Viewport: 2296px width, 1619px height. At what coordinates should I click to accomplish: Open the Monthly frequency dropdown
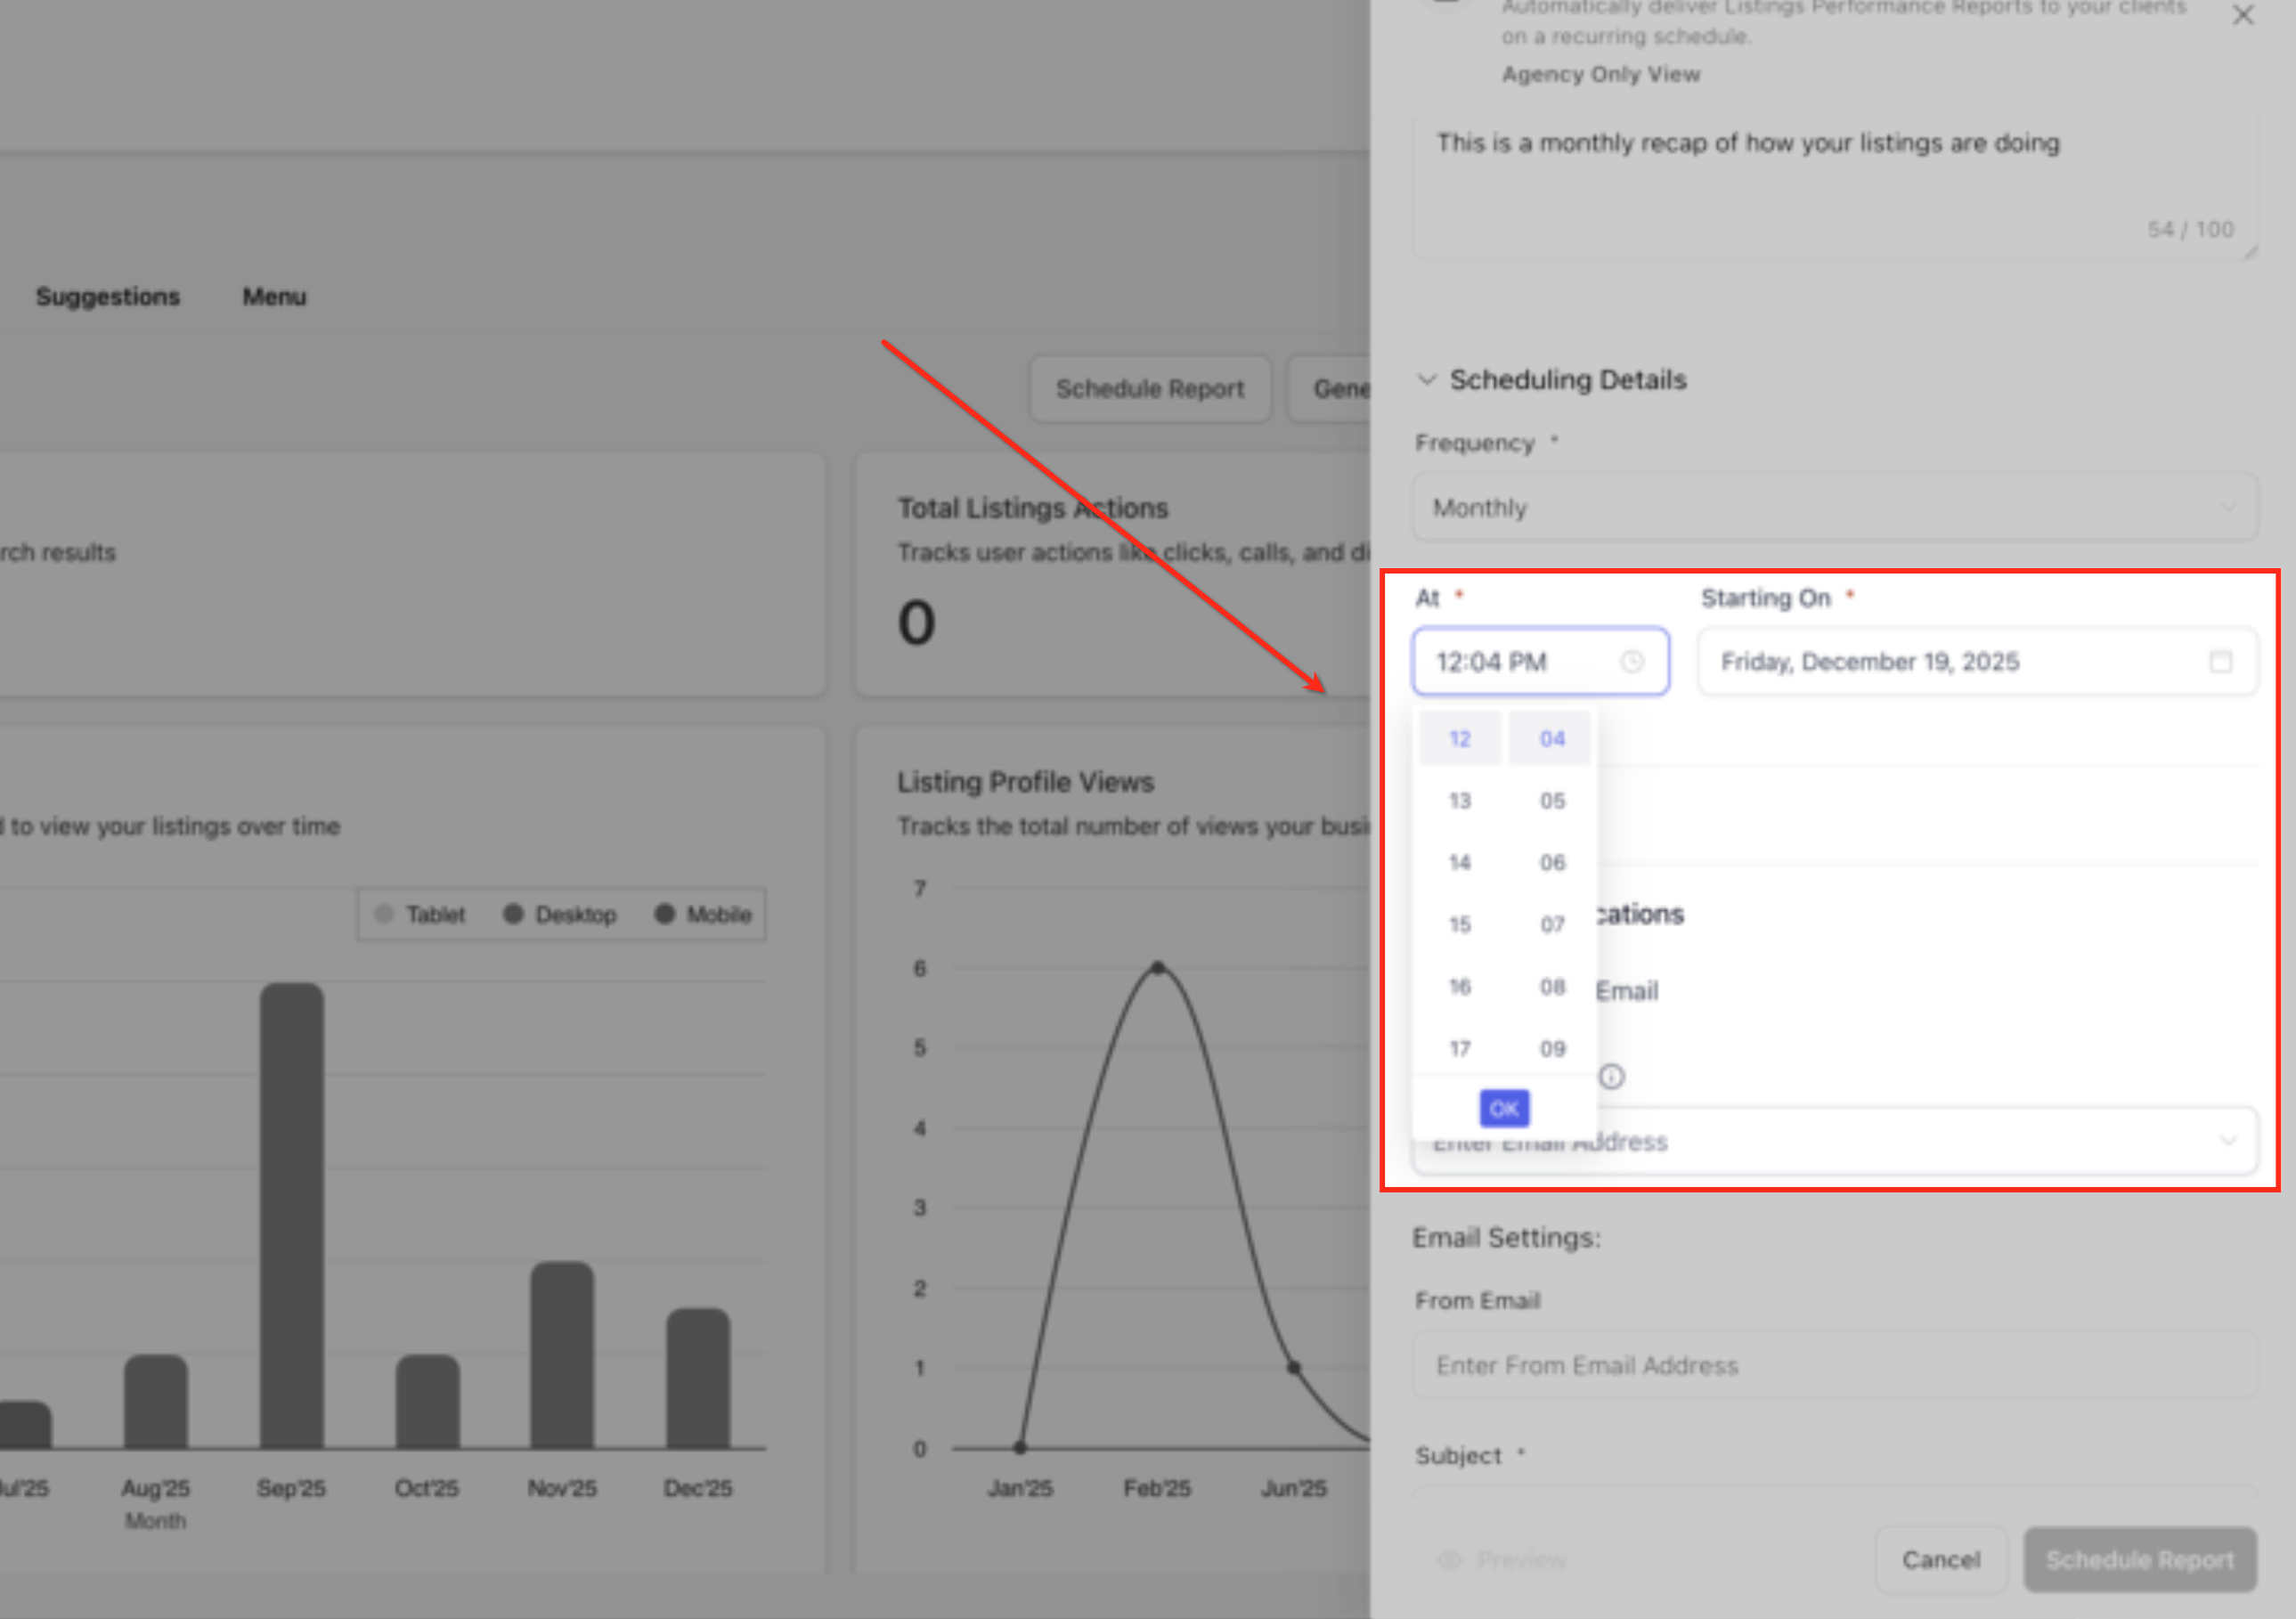pos(1834,507)
